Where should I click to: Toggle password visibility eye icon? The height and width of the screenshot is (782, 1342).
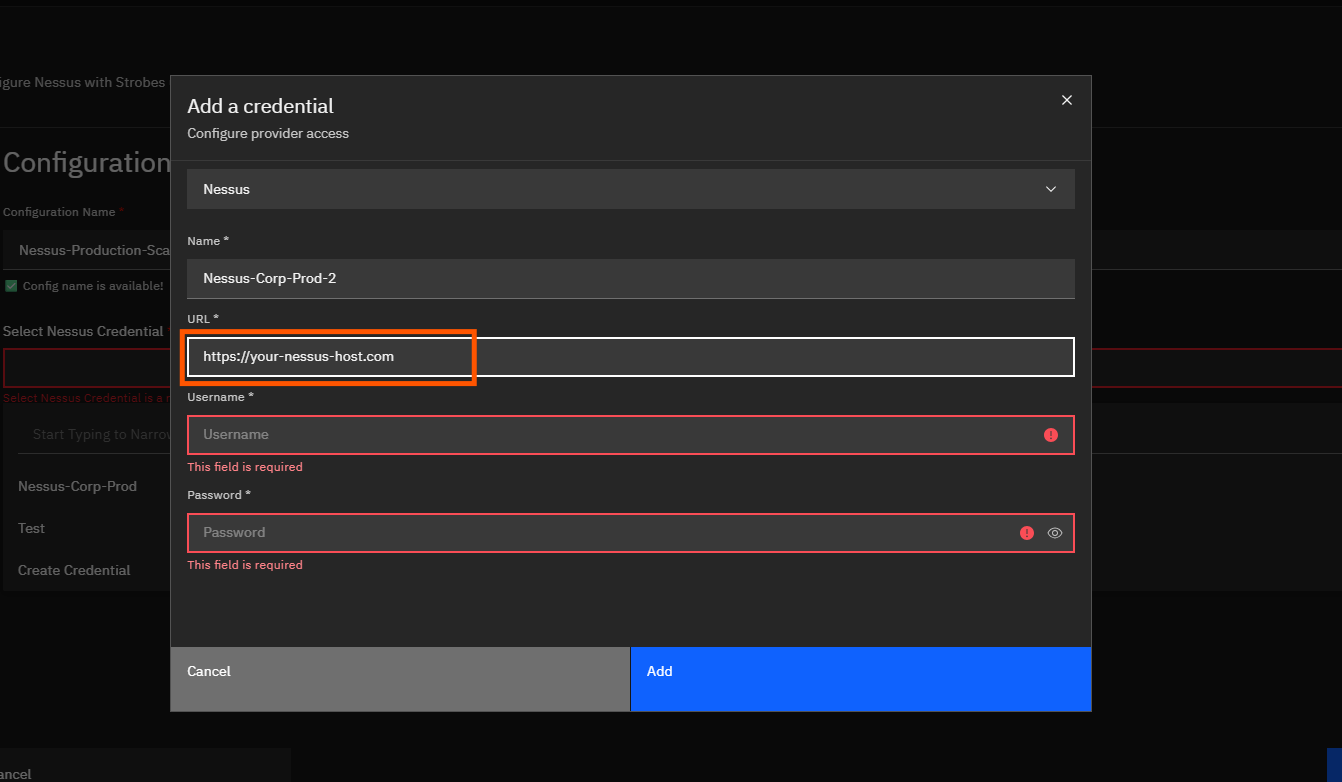click(x=1054, y=533)
